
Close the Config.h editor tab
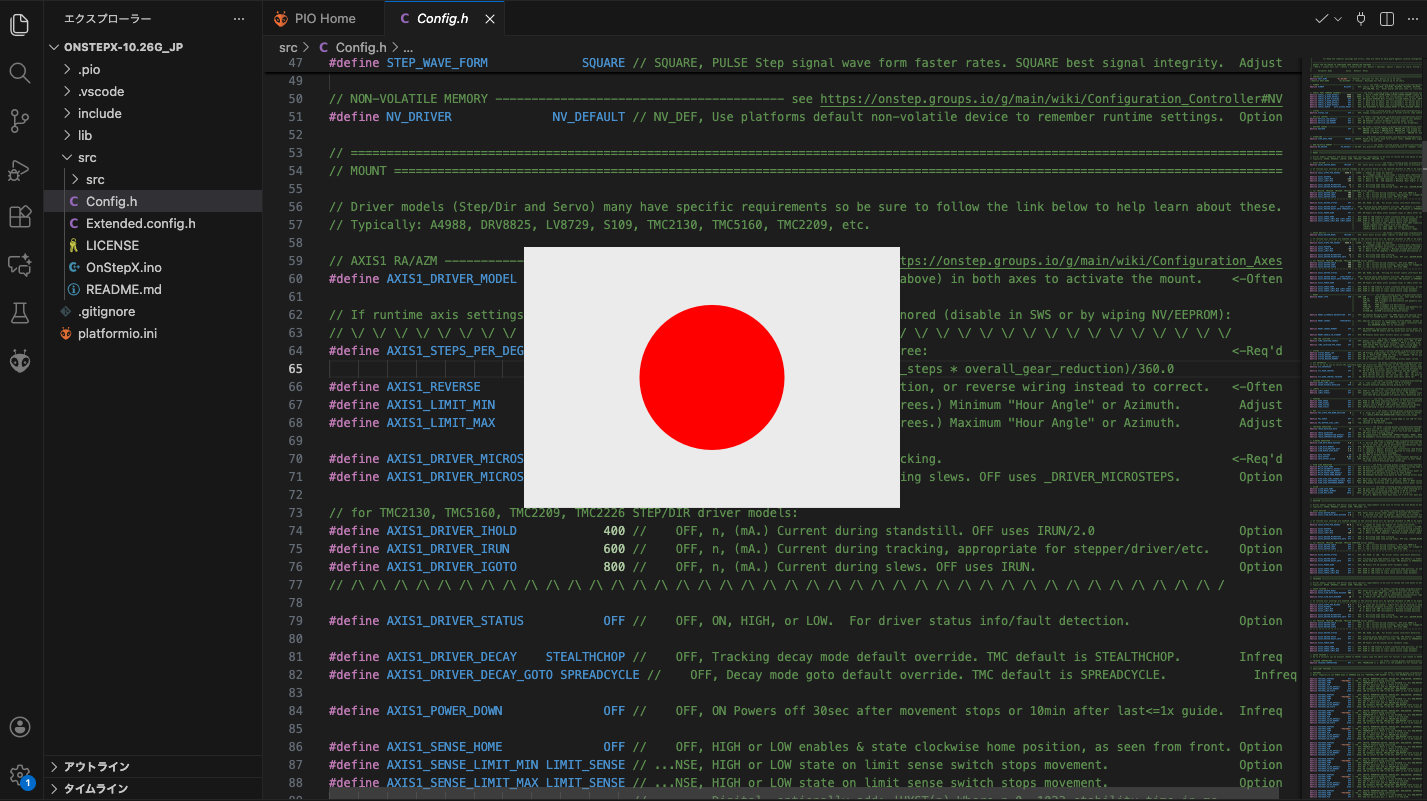point(487,19)
